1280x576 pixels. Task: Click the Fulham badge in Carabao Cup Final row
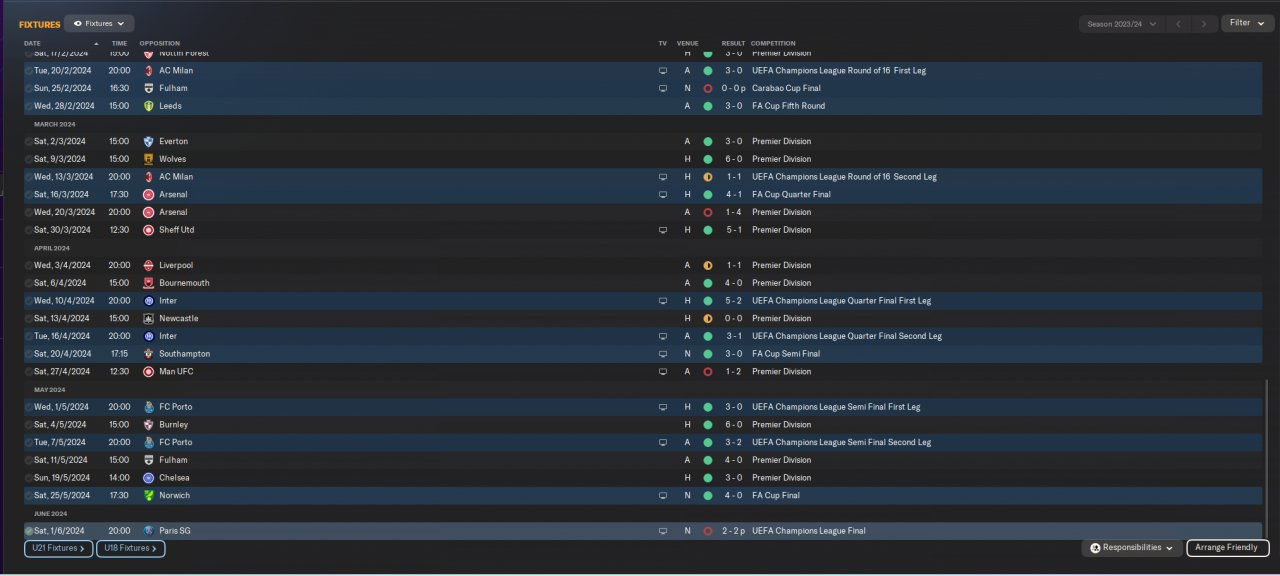point(148,88)
